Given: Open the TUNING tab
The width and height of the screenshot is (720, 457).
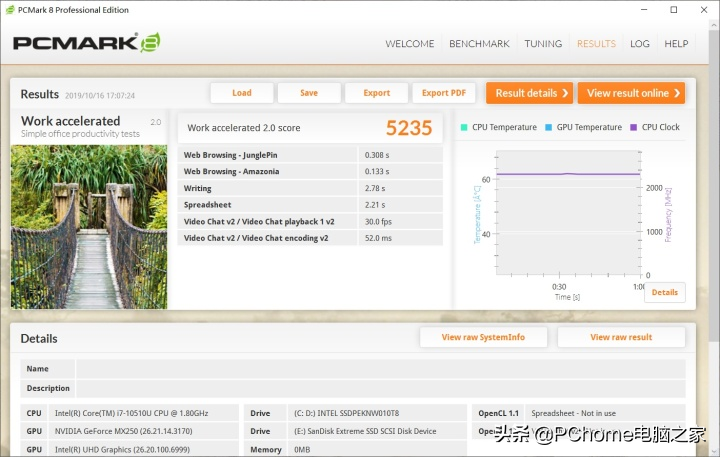Looking at the screenshot, I should [x=543, y=44].
